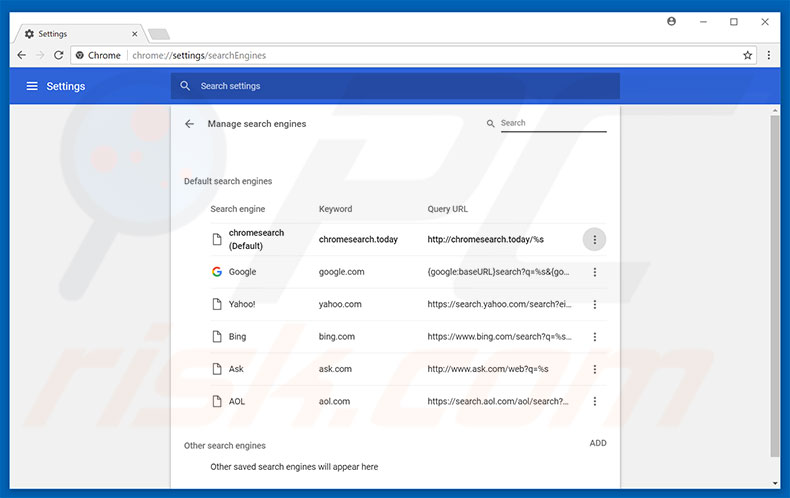Open more actions menu for AOL
The image size is (790, 498).
coord(595,401)
